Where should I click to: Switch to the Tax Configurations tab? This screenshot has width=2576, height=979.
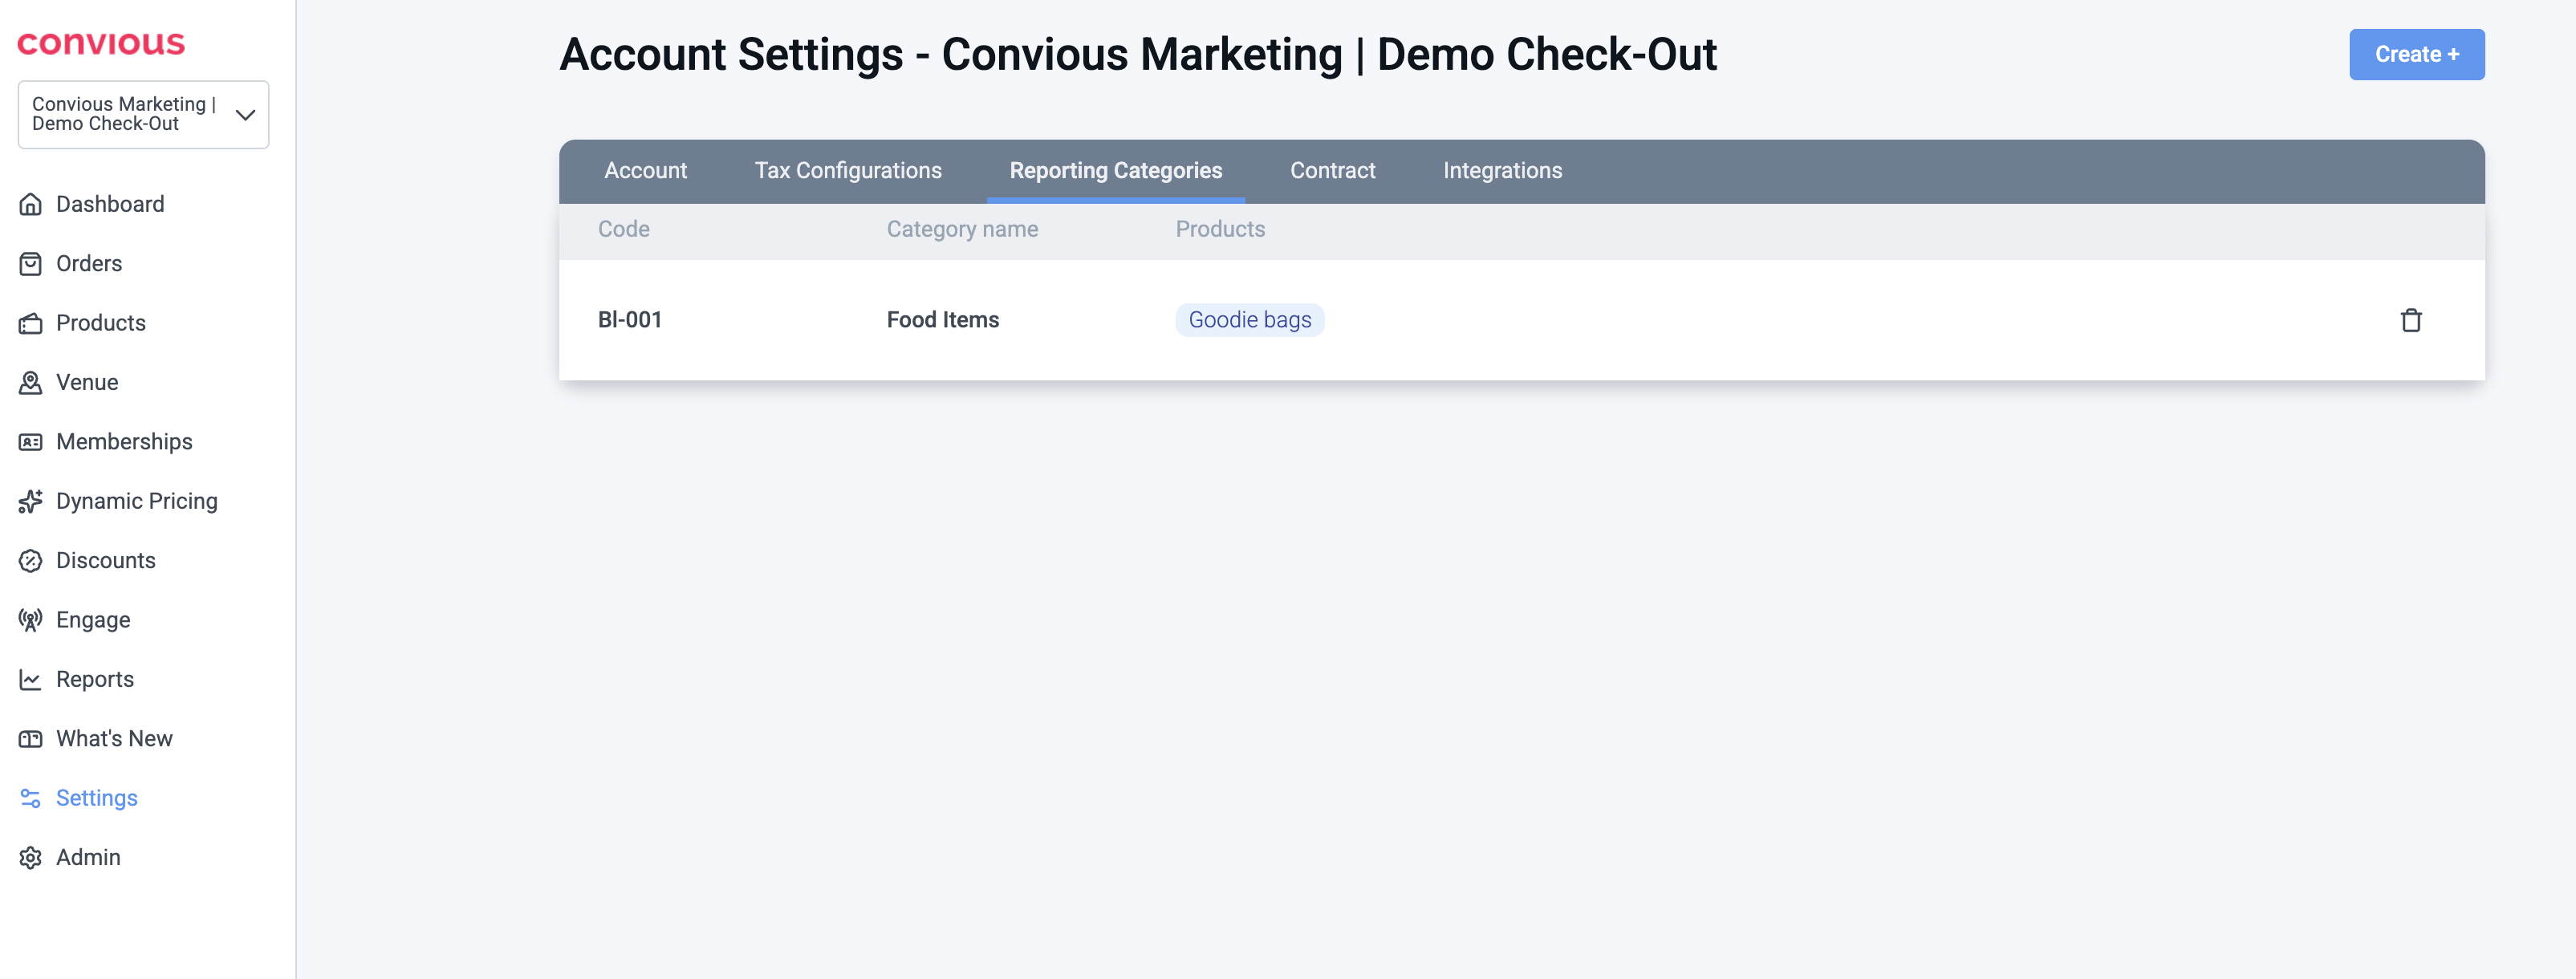pos(847,171)
